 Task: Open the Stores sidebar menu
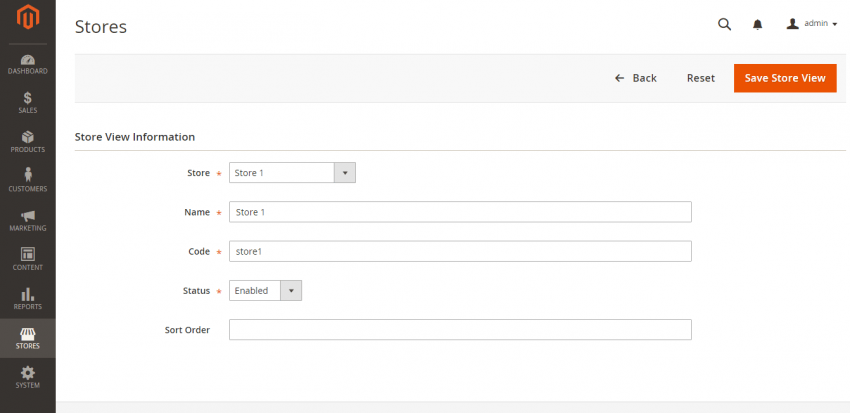[28, 338]
